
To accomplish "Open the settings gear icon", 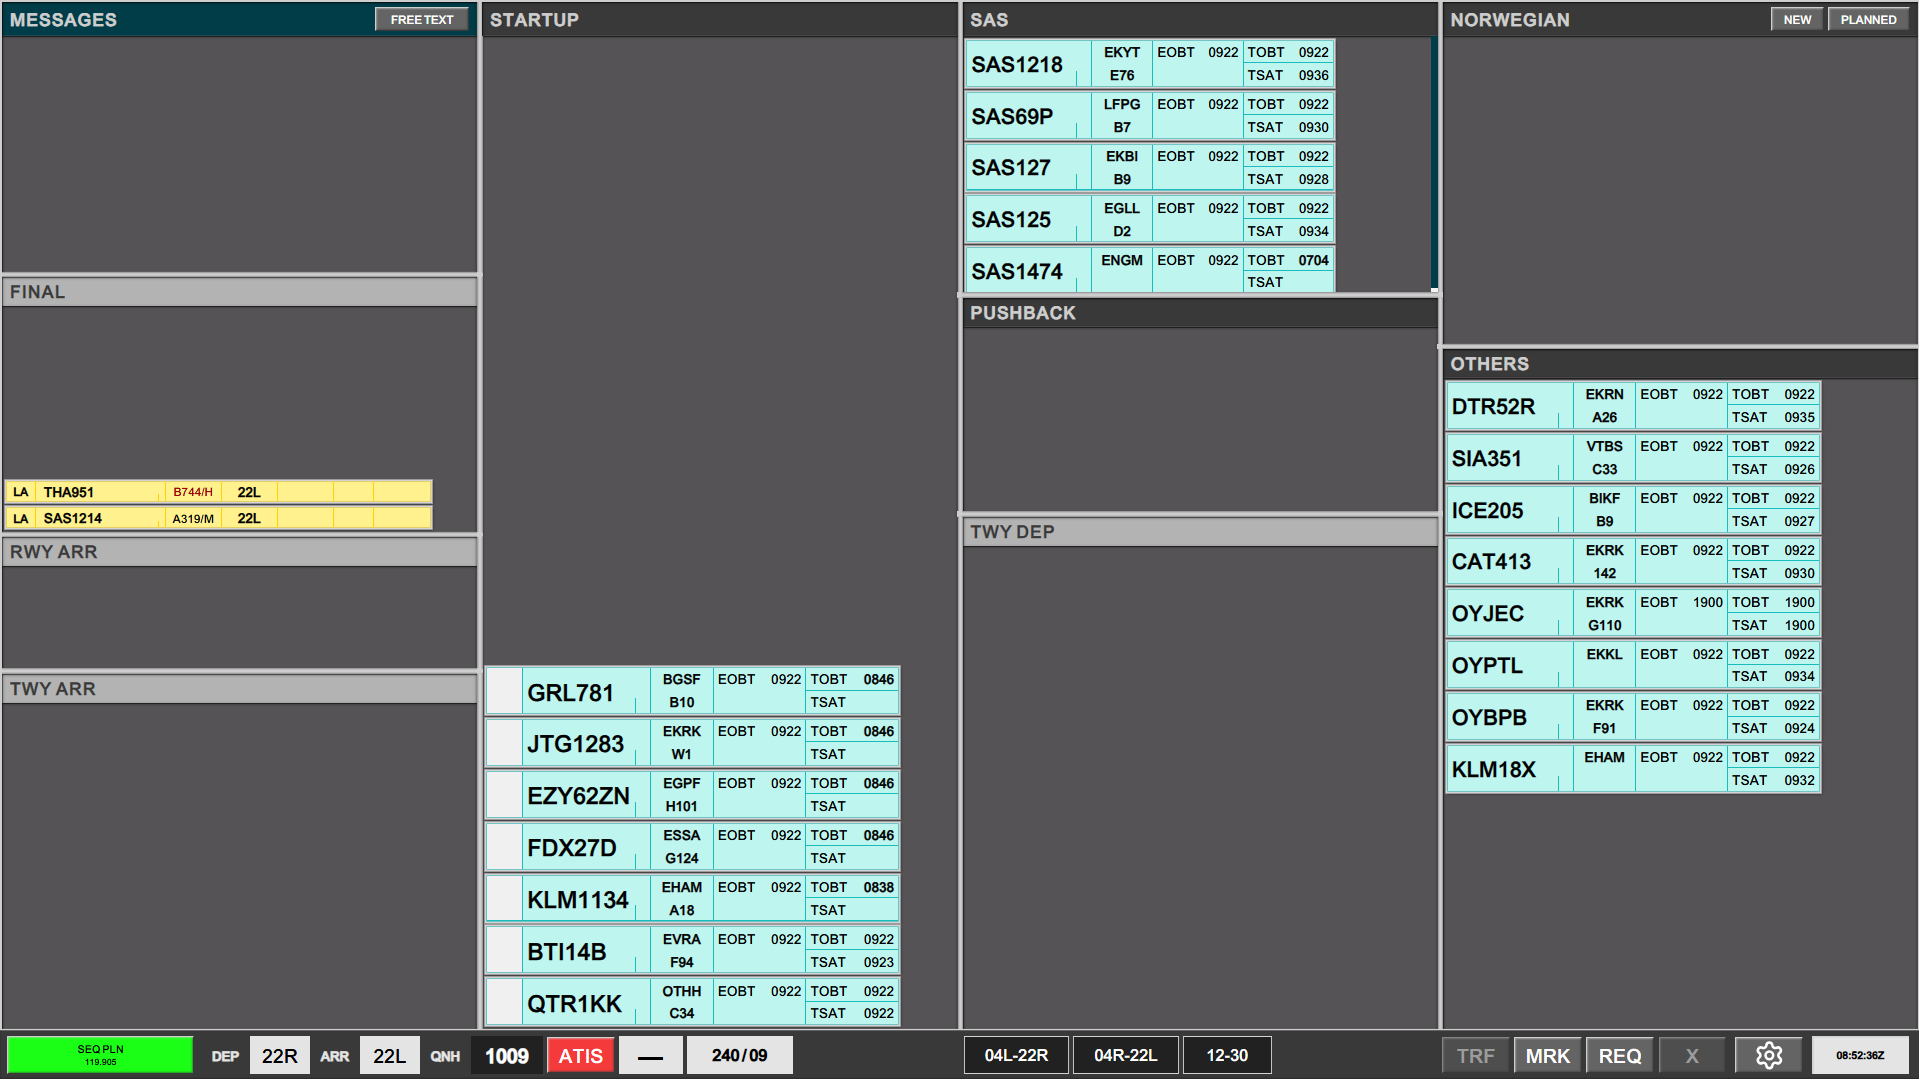I will (1768, 1055).
